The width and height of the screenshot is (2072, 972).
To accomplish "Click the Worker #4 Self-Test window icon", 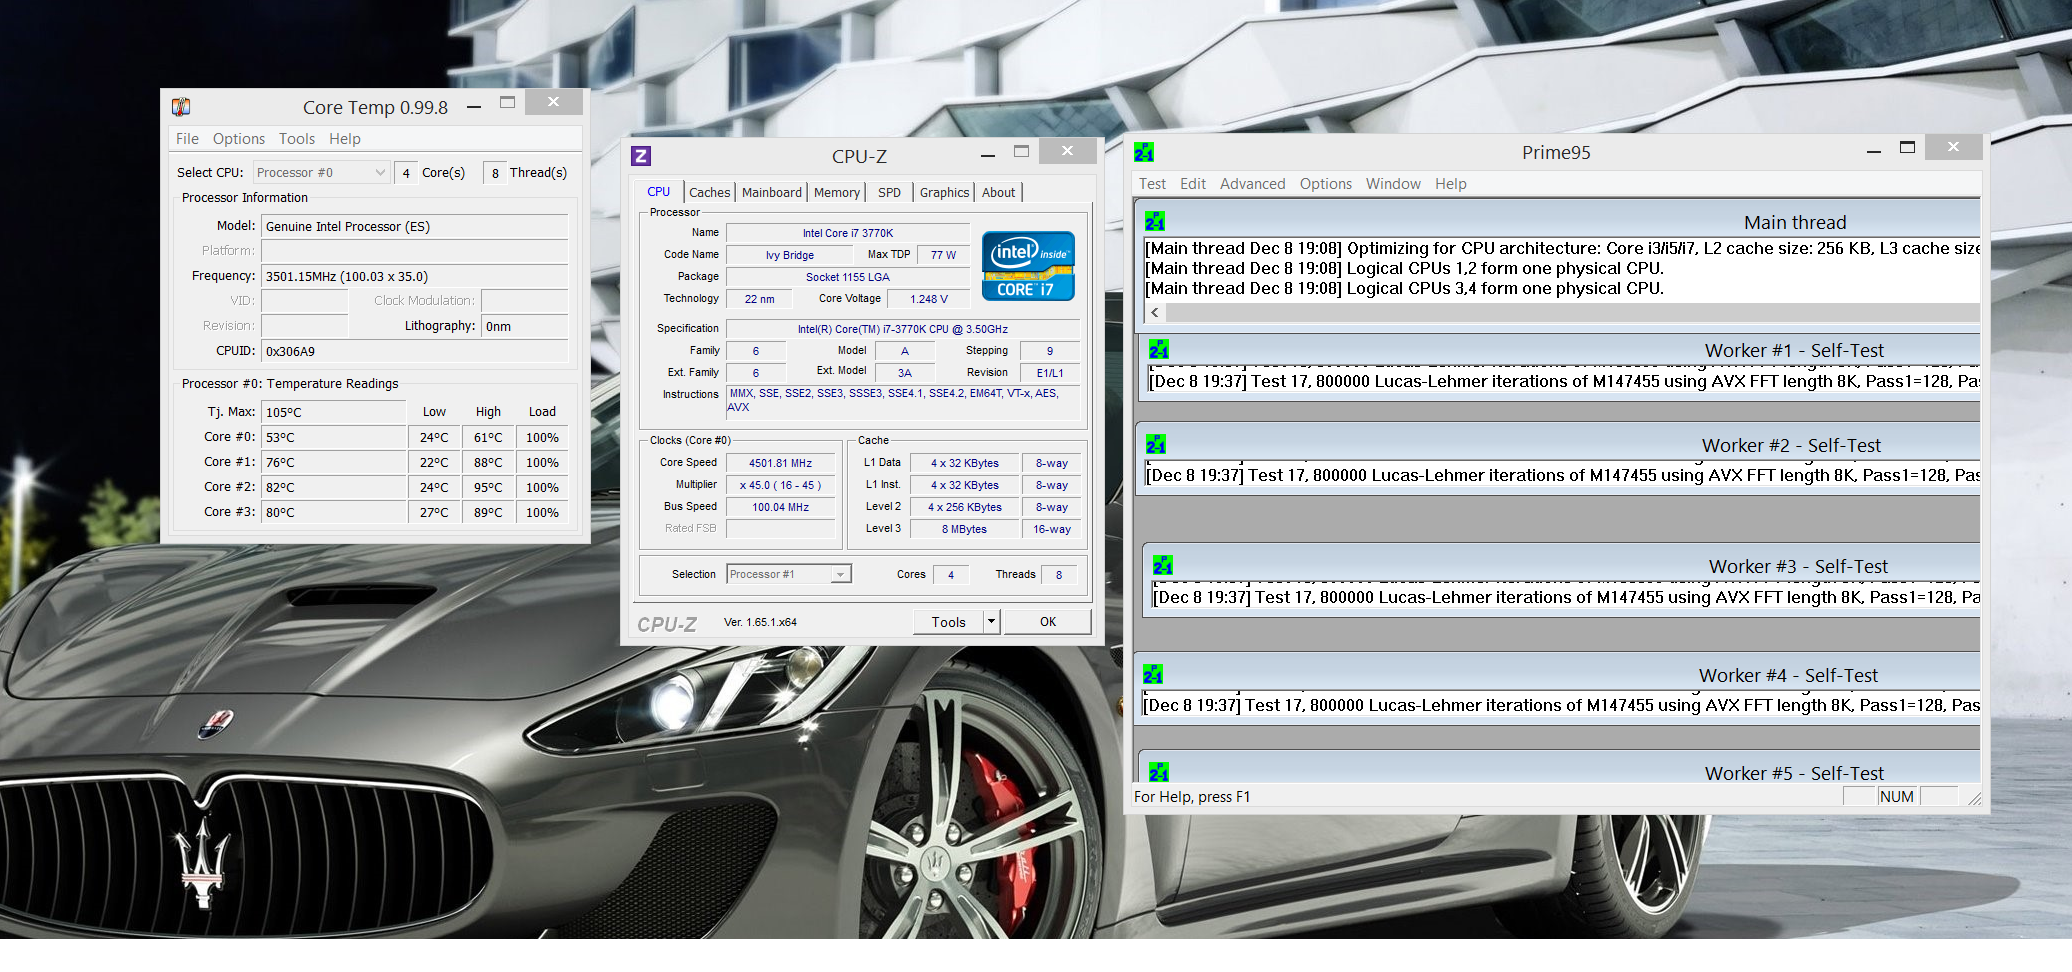I will pos(1153,675).
